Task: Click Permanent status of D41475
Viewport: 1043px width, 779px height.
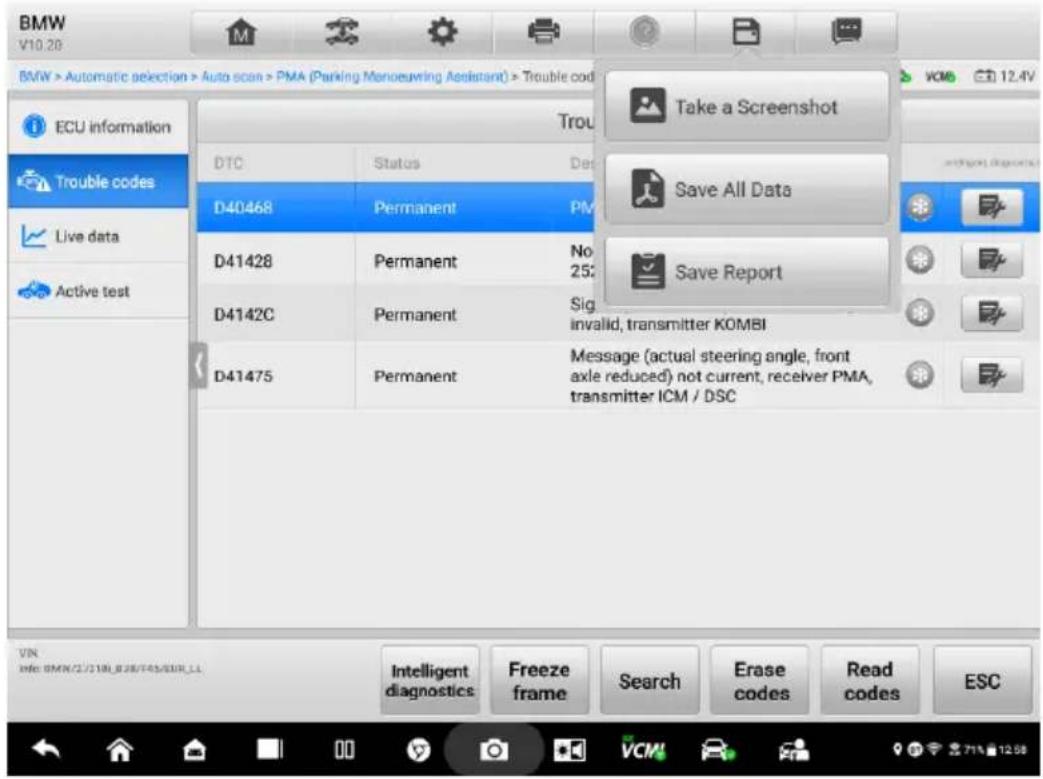Action: point(415,376)
